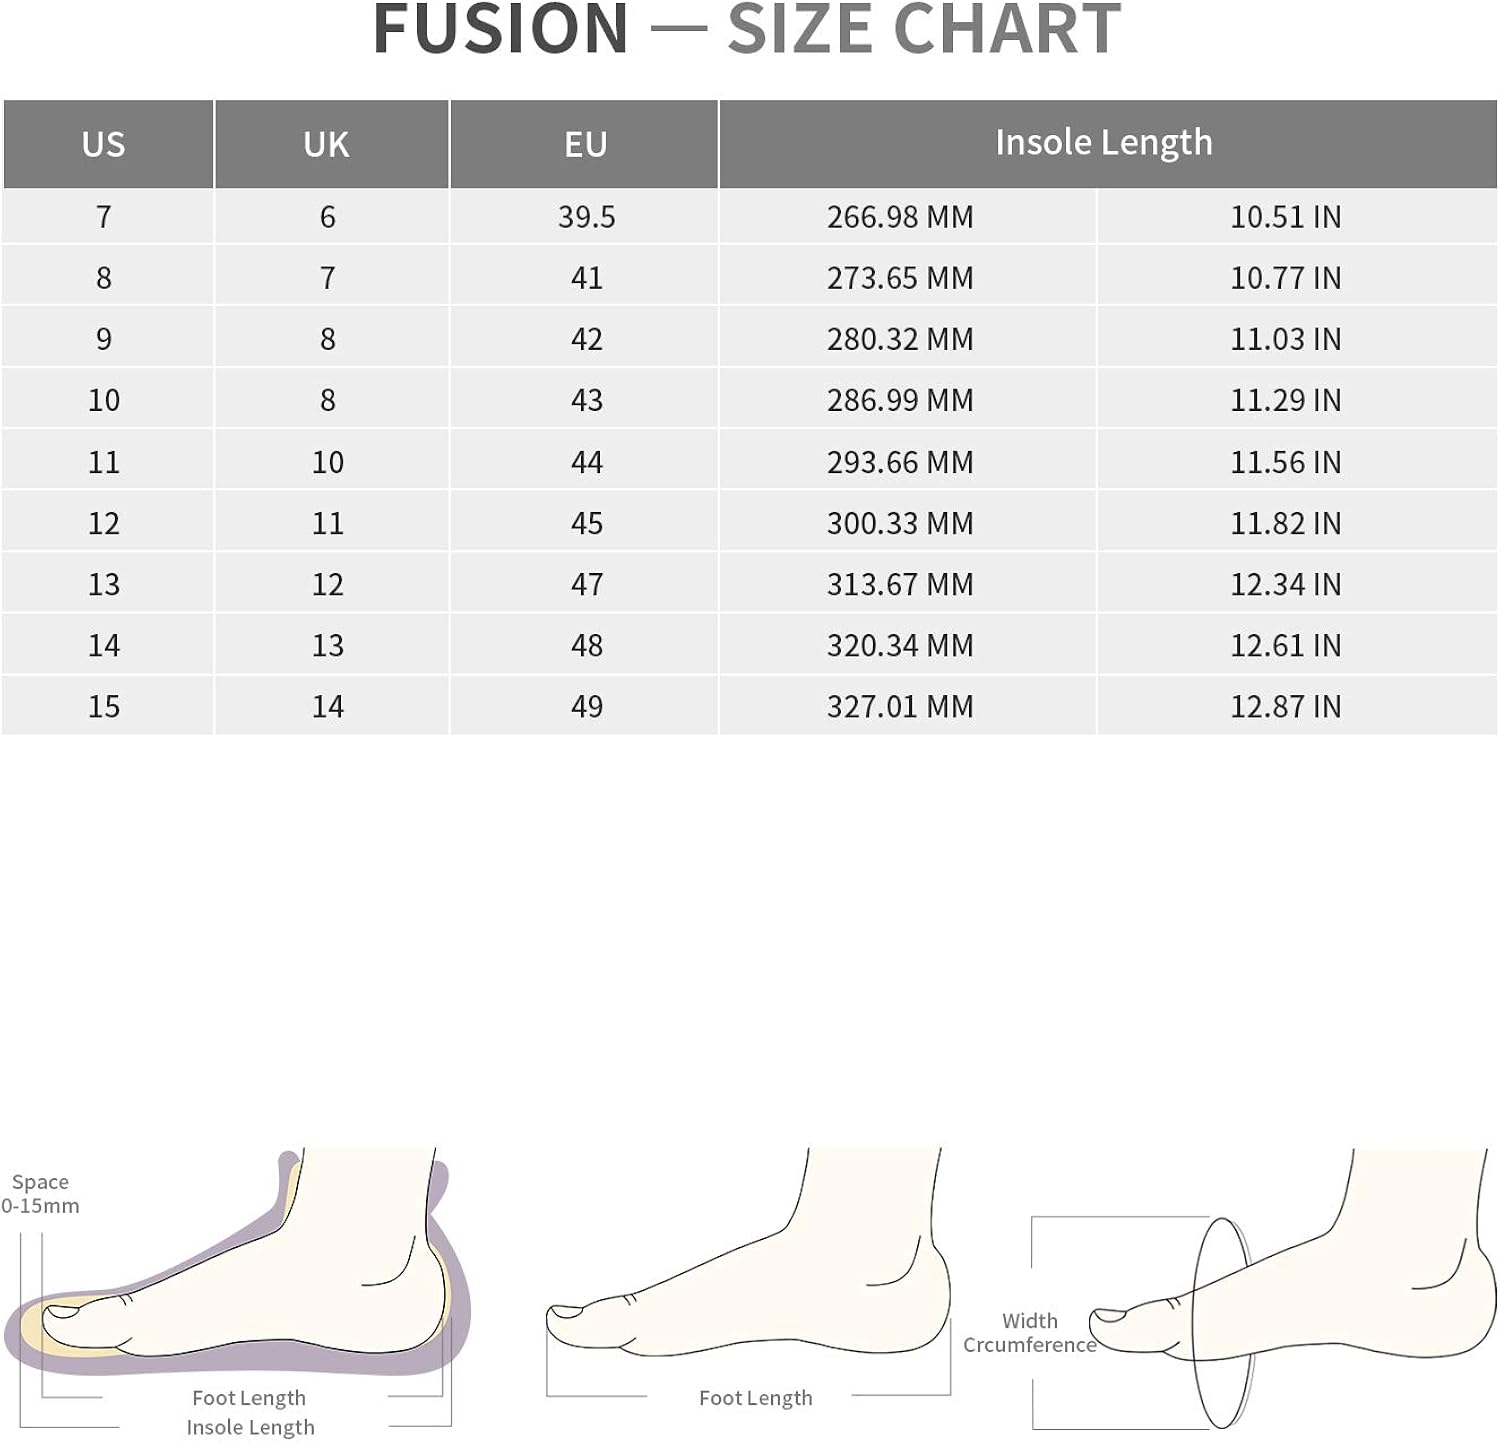The image size is (1500, 1442).
Task: Click the 39.5 EU size cell
Action: [584, 216]
